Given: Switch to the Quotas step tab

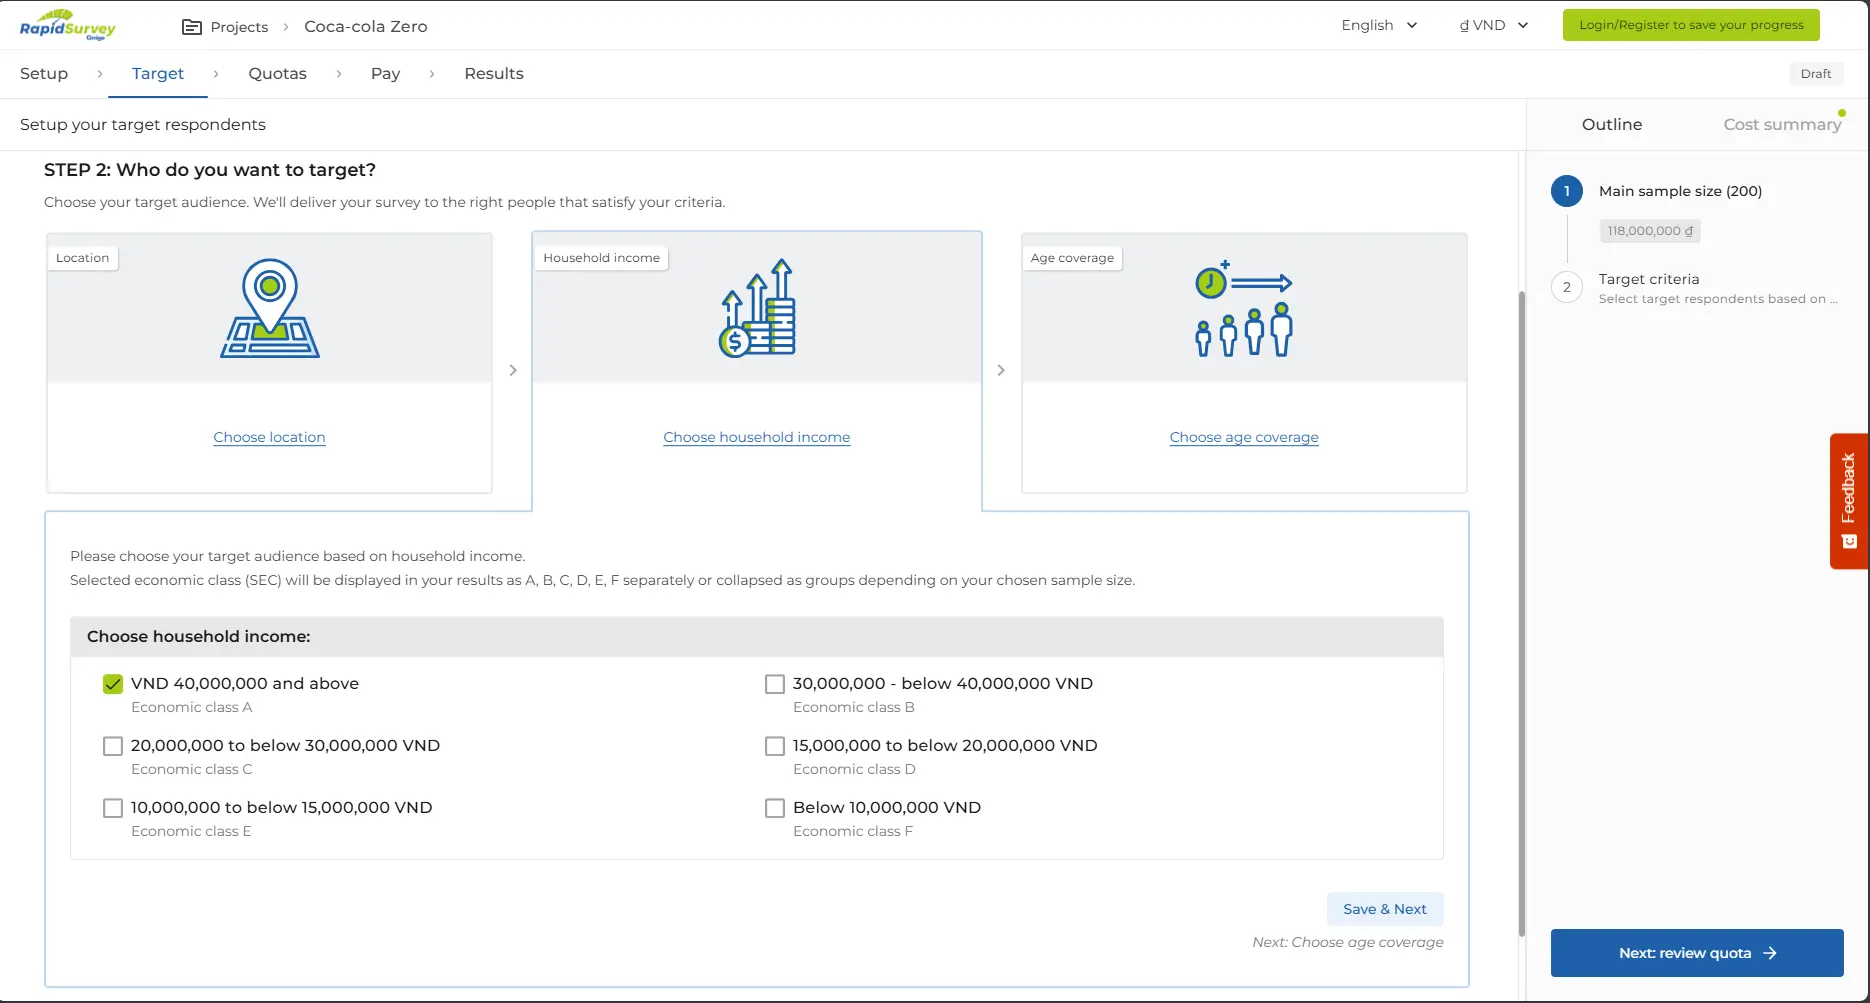Looking at the screenshot, I should [x=277, y=74].
